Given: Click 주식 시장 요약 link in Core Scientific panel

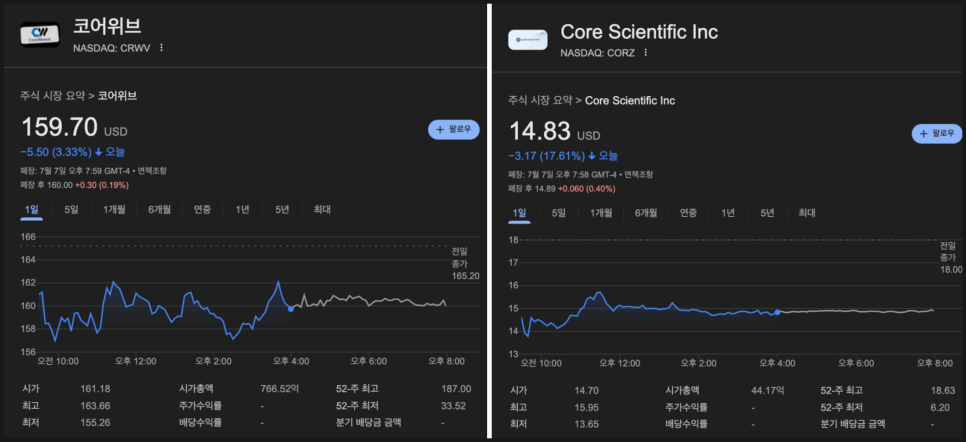Looking at the screenshot, I should coord(538,100).
